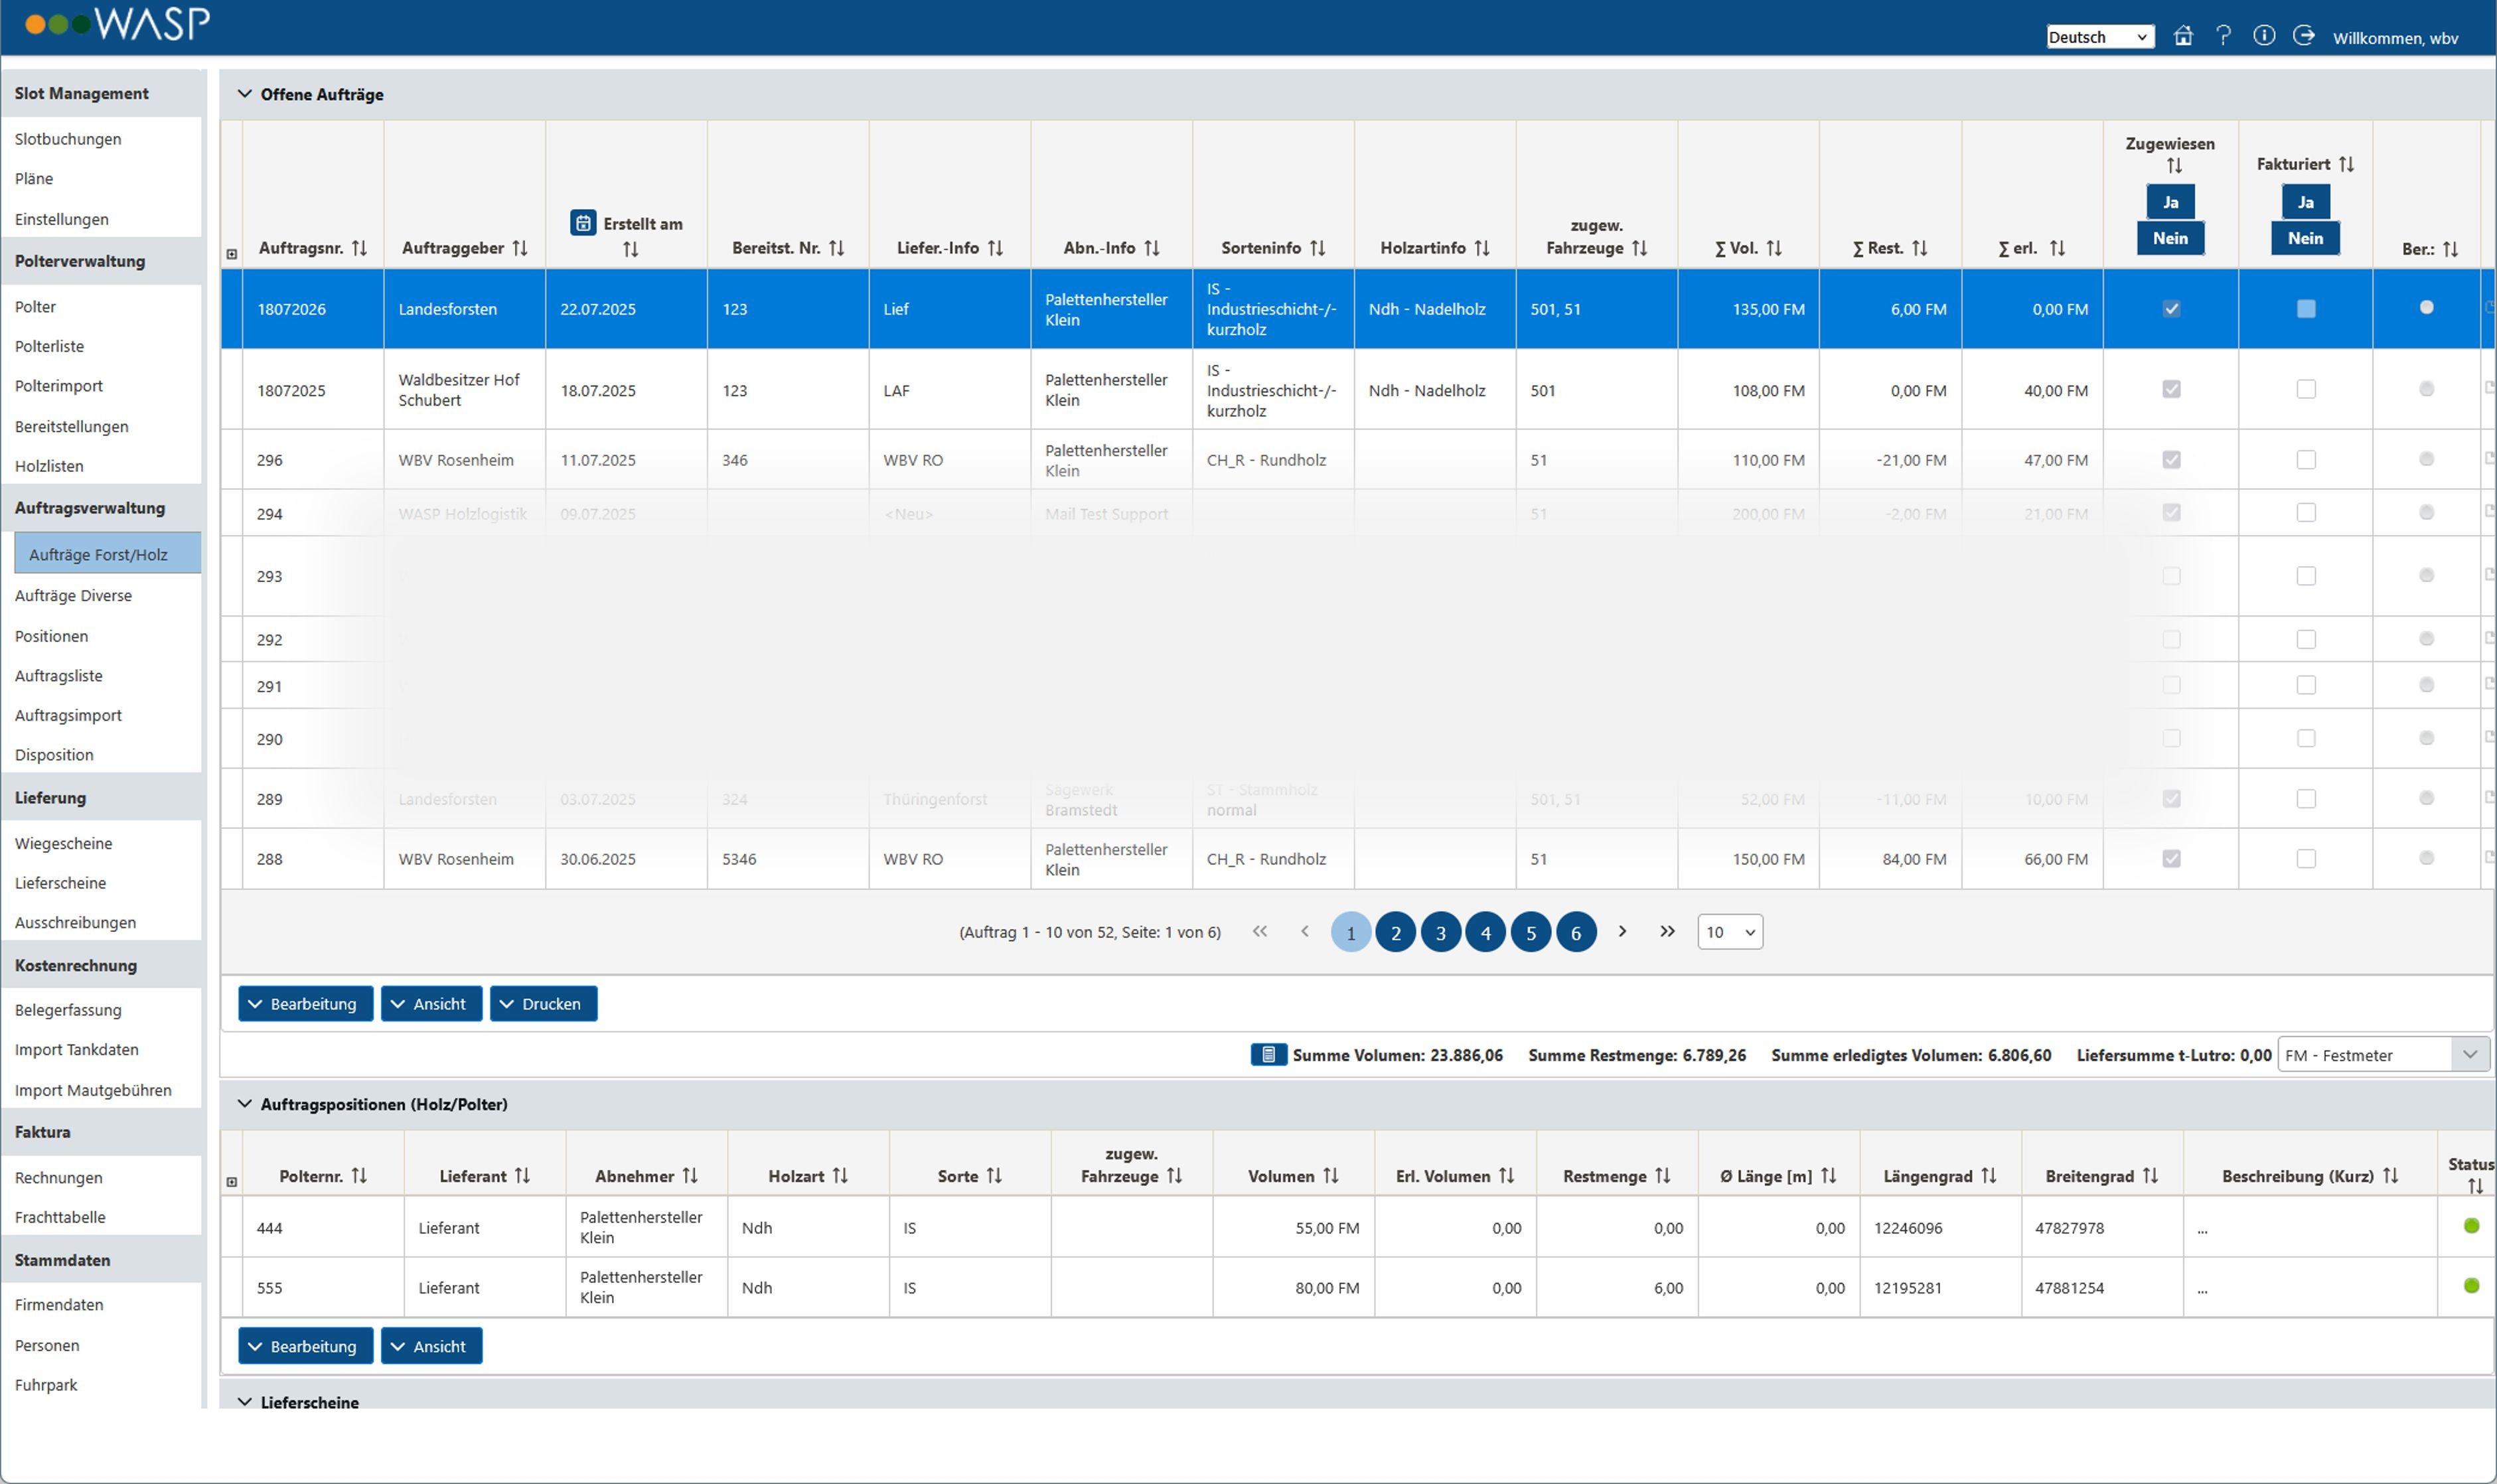Viewport: 2497px width, 1484px height.
Task: Check Fakturiert box for order 288
Action: pos(2305,858)
